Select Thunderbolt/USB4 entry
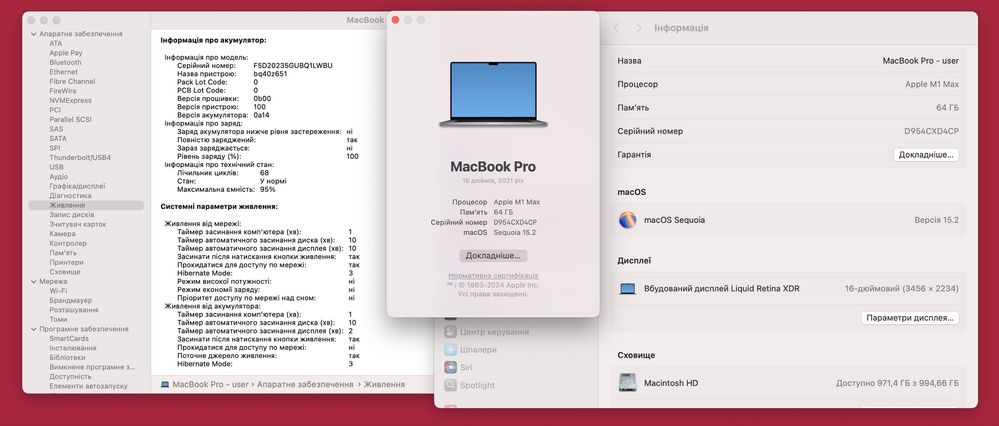The image size is (999, 426). point(80,157)
